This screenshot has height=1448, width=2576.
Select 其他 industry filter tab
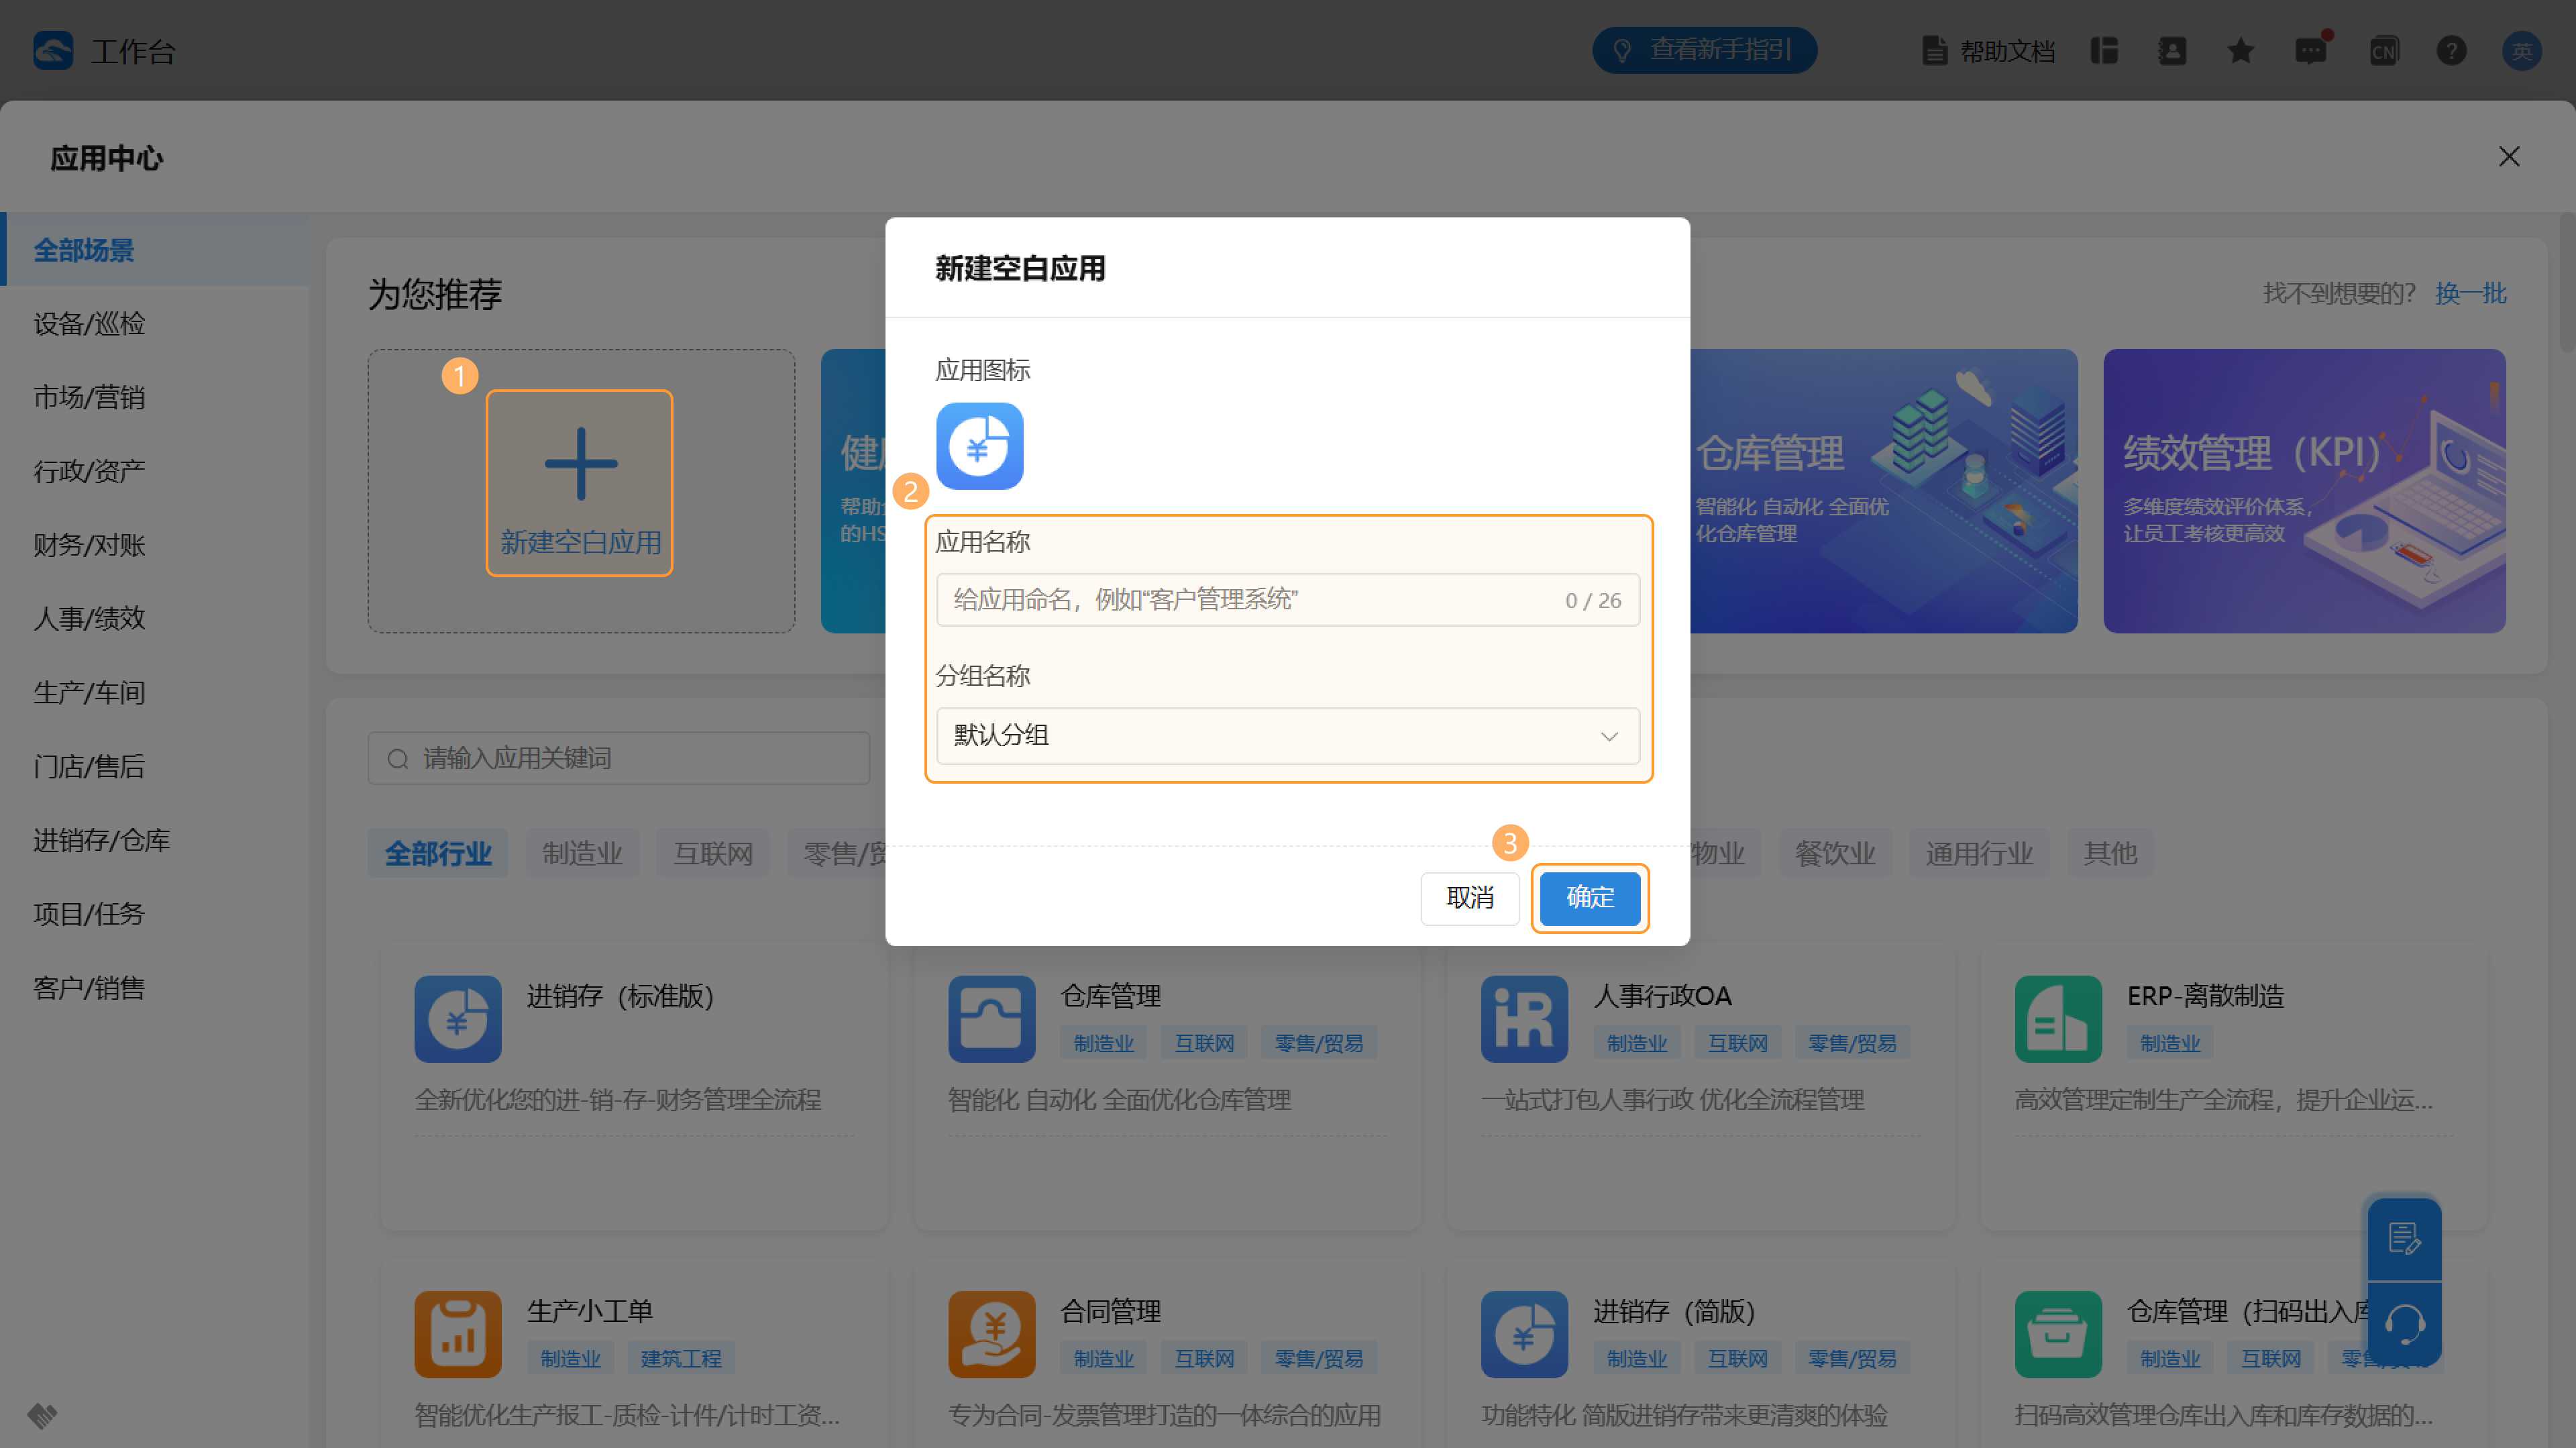[x=2110, y=853]
